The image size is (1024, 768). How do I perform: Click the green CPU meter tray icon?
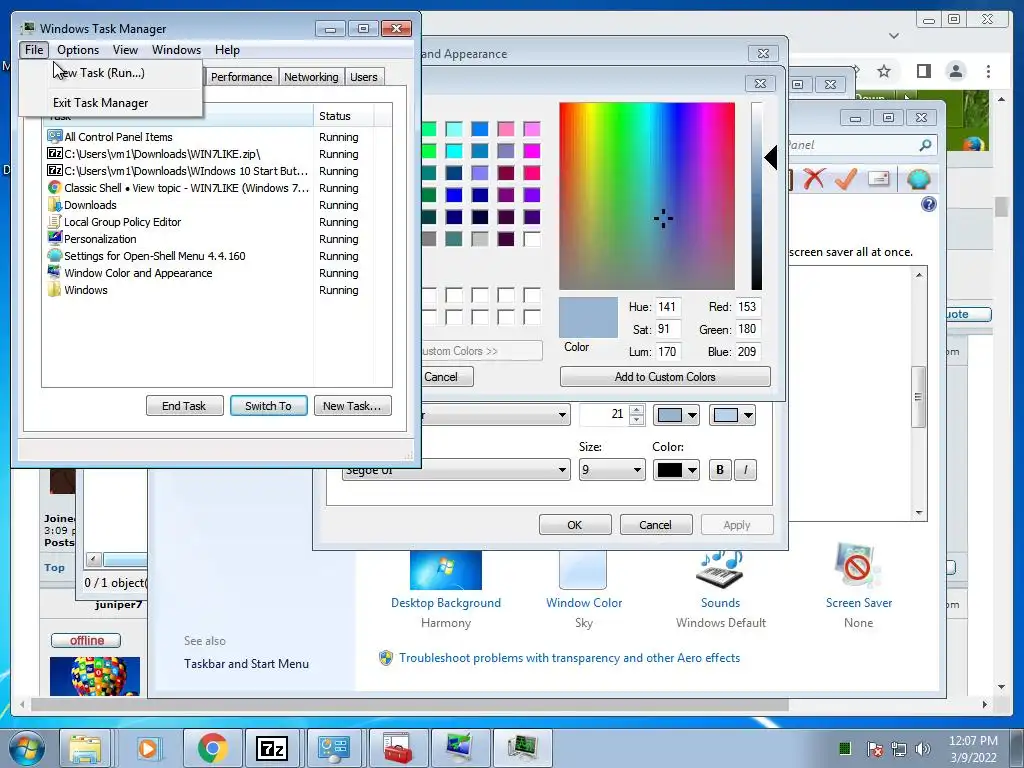tap(844, 748)
